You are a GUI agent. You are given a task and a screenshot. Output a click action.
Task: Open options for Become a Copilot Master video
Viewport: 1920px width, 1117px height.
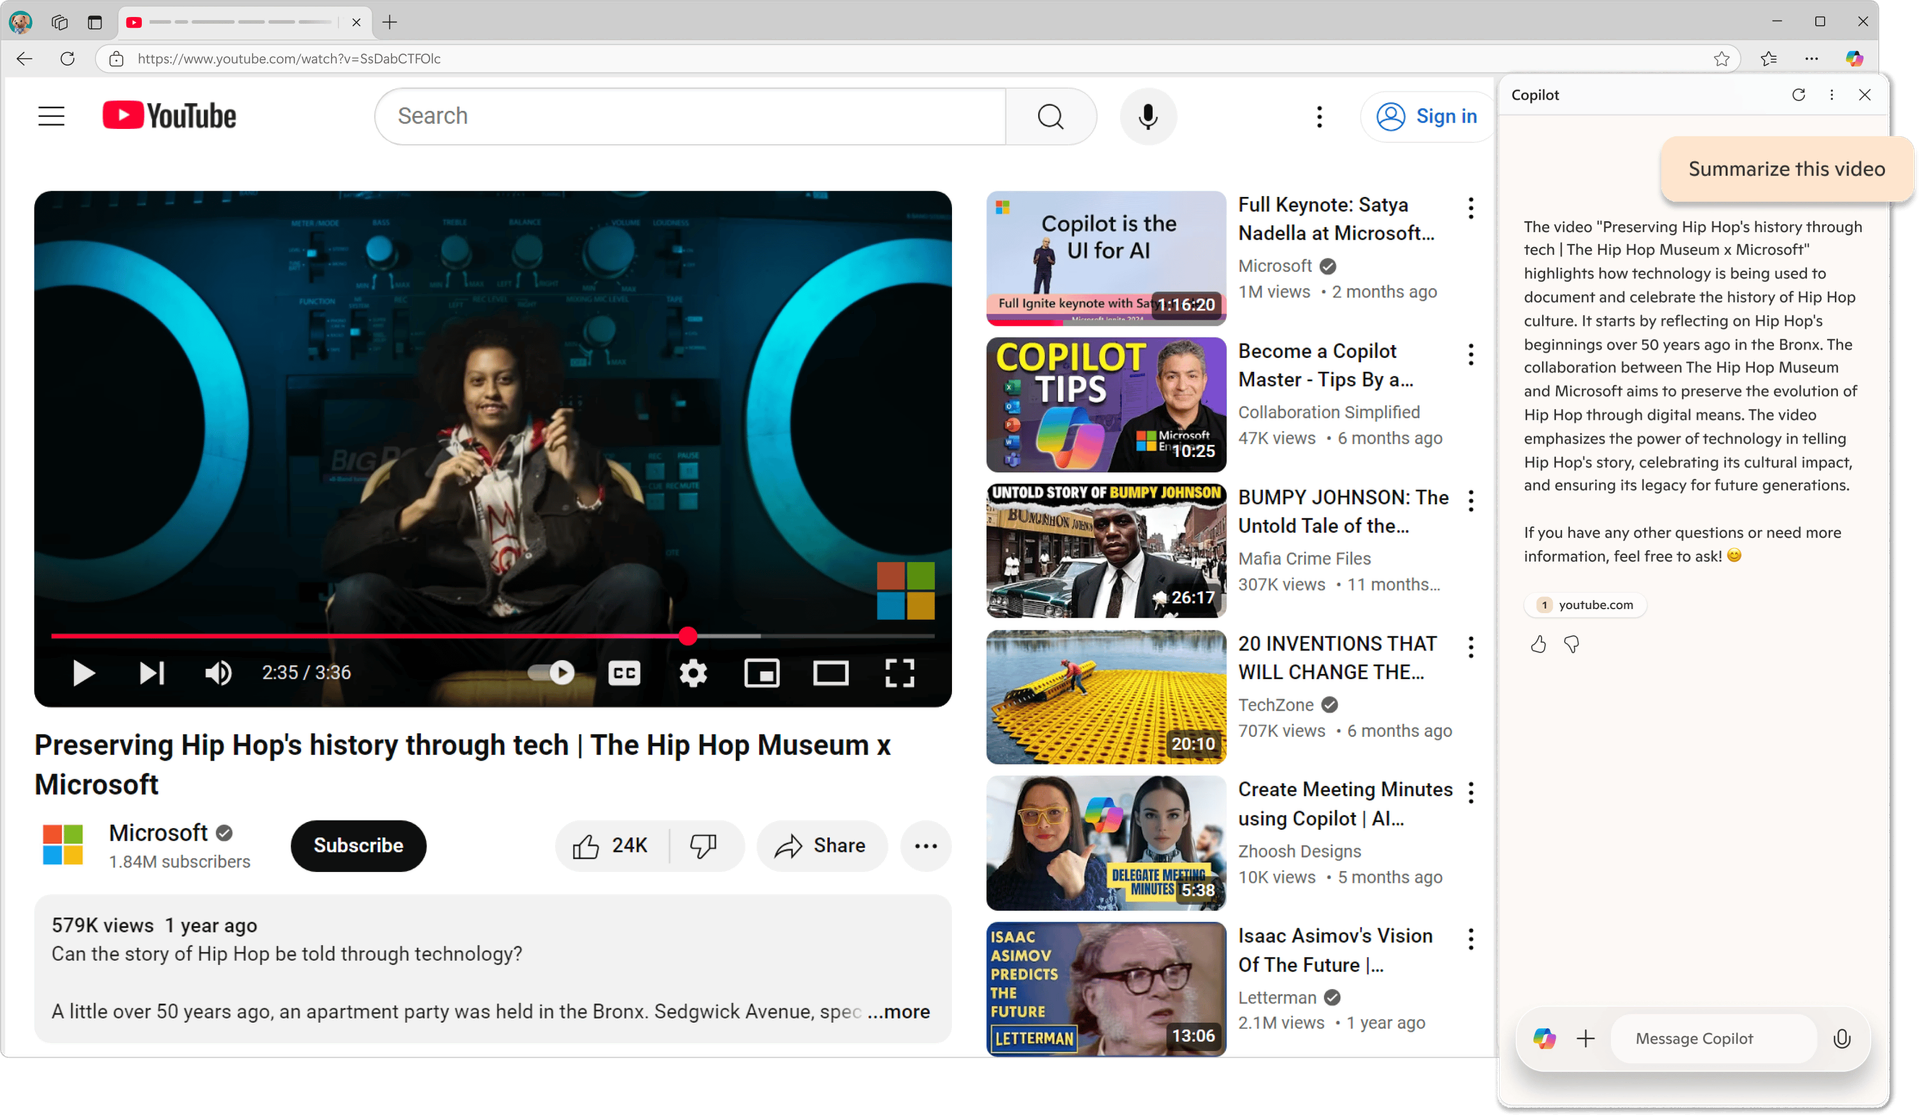pos(1471,355)
